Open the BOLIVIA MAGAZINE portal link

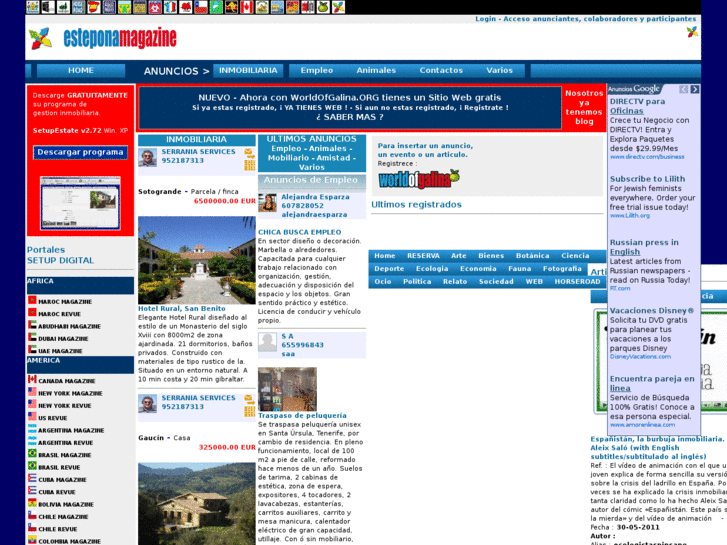point(66,505)
